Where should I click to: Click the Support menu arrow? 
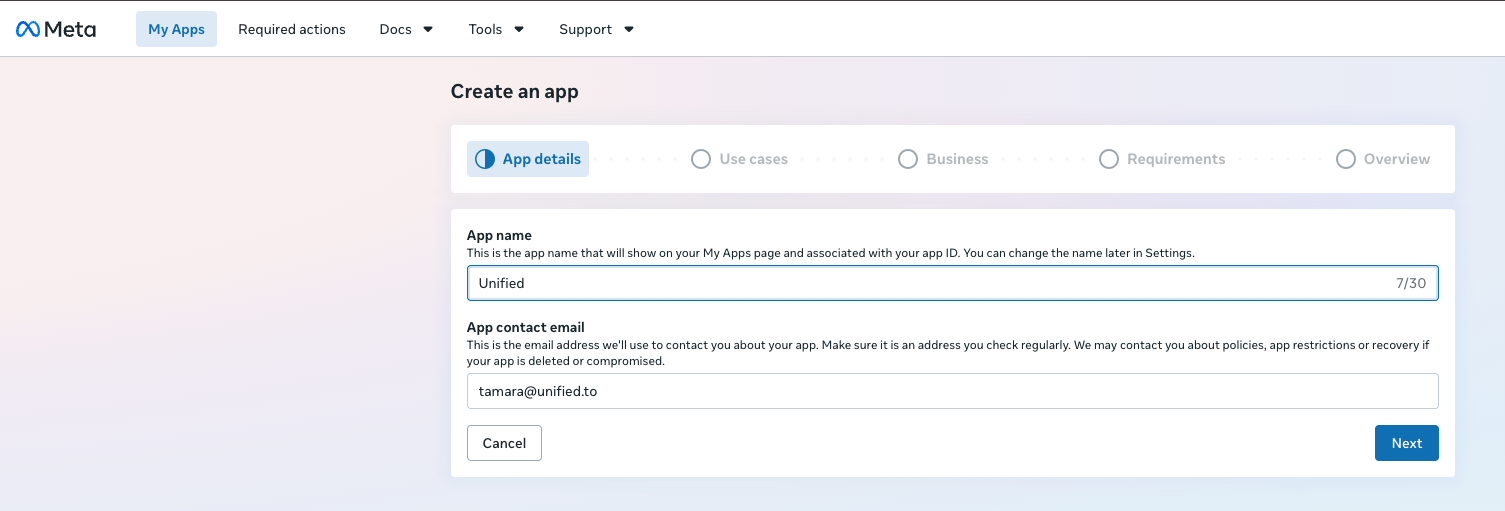click(629, 29)
